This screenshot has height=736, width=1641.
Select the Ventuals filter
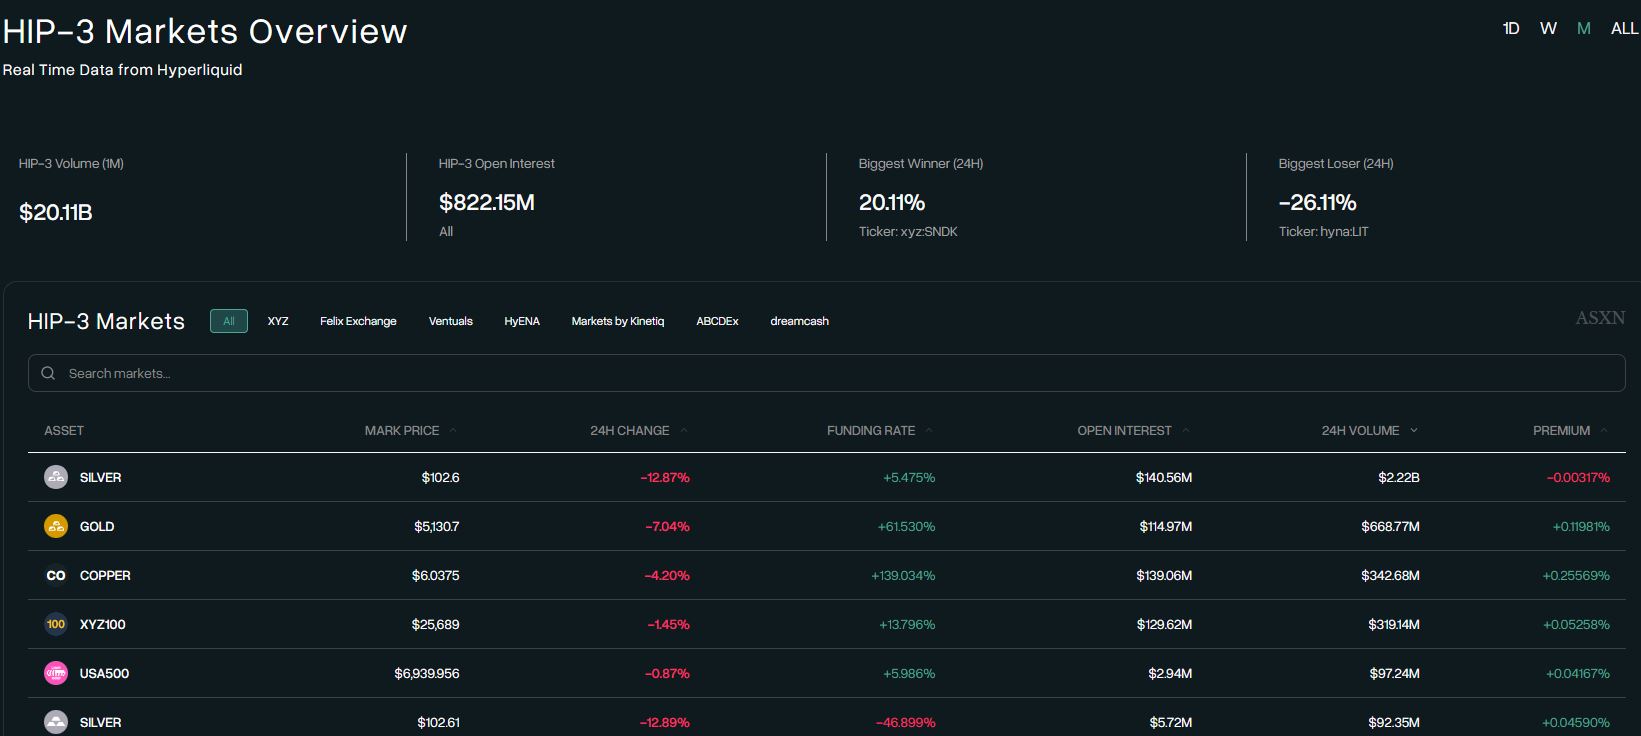click(x=450, y=321)
